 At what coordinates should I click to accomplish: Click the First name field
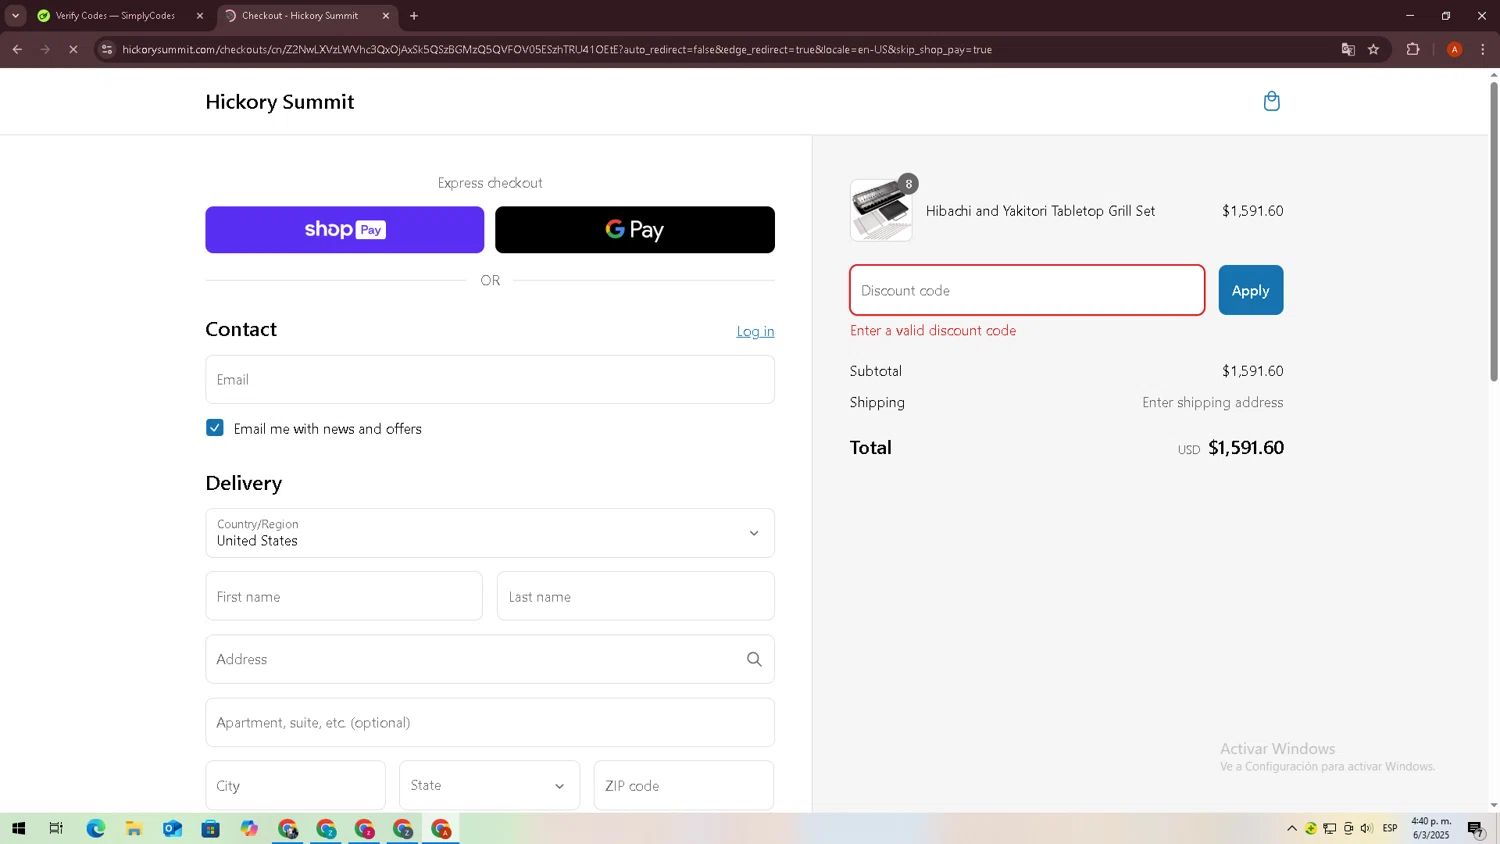tap(344, 597)
